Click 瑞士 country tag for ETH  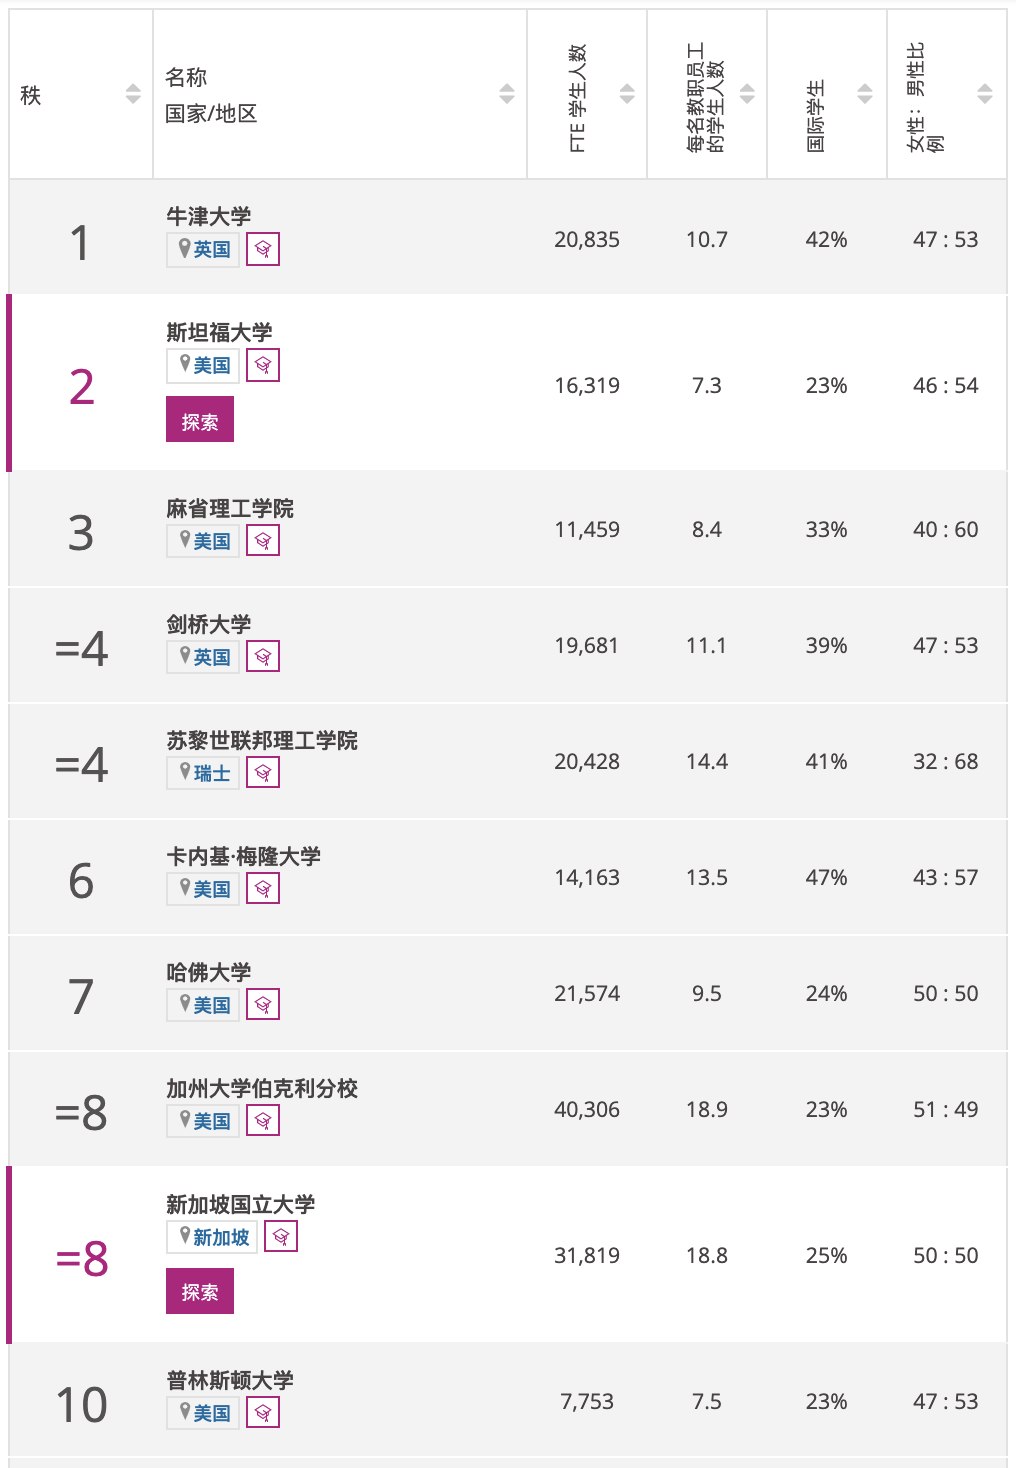(203, 773)
